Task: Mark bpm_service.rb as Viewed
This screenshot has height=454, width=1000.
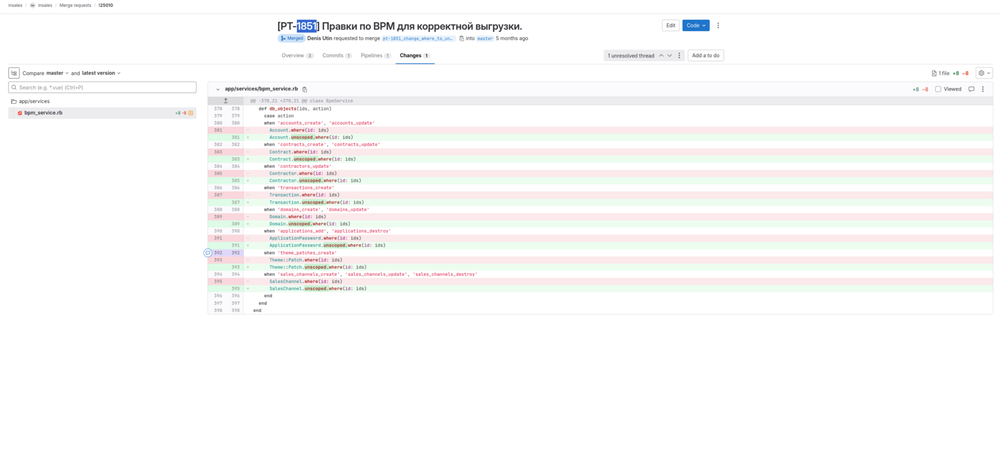Action: tap(938, 89)
